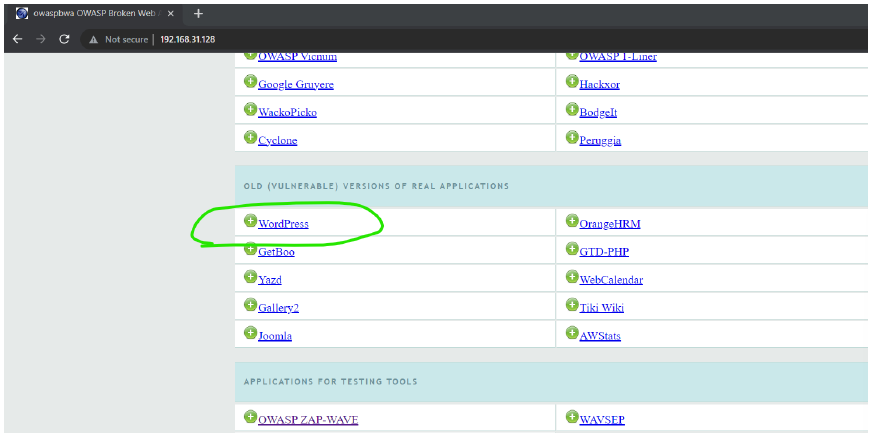872x437 pixels.
Task: Launch the Cyclone link
Action: coord(278,140)
